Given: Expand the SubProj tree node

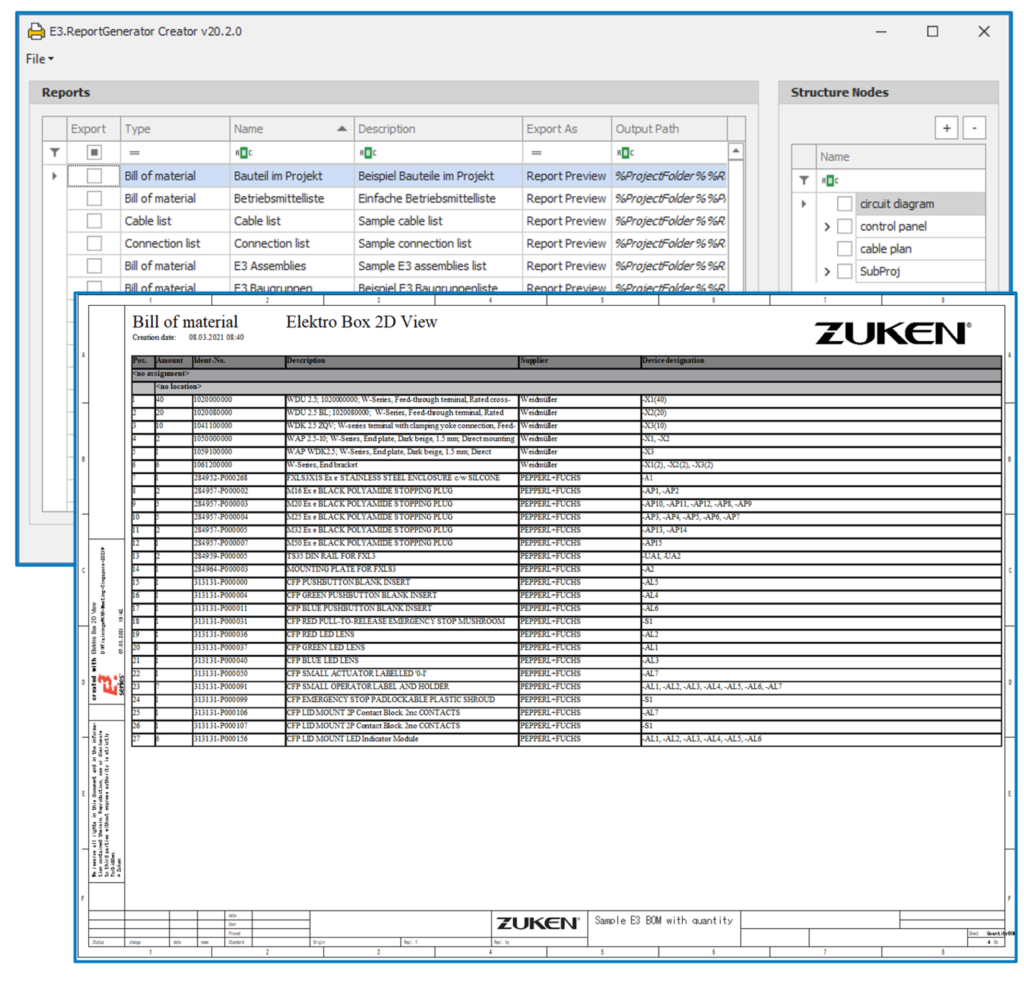Looking at the screenshot, I should pos(827,271).
